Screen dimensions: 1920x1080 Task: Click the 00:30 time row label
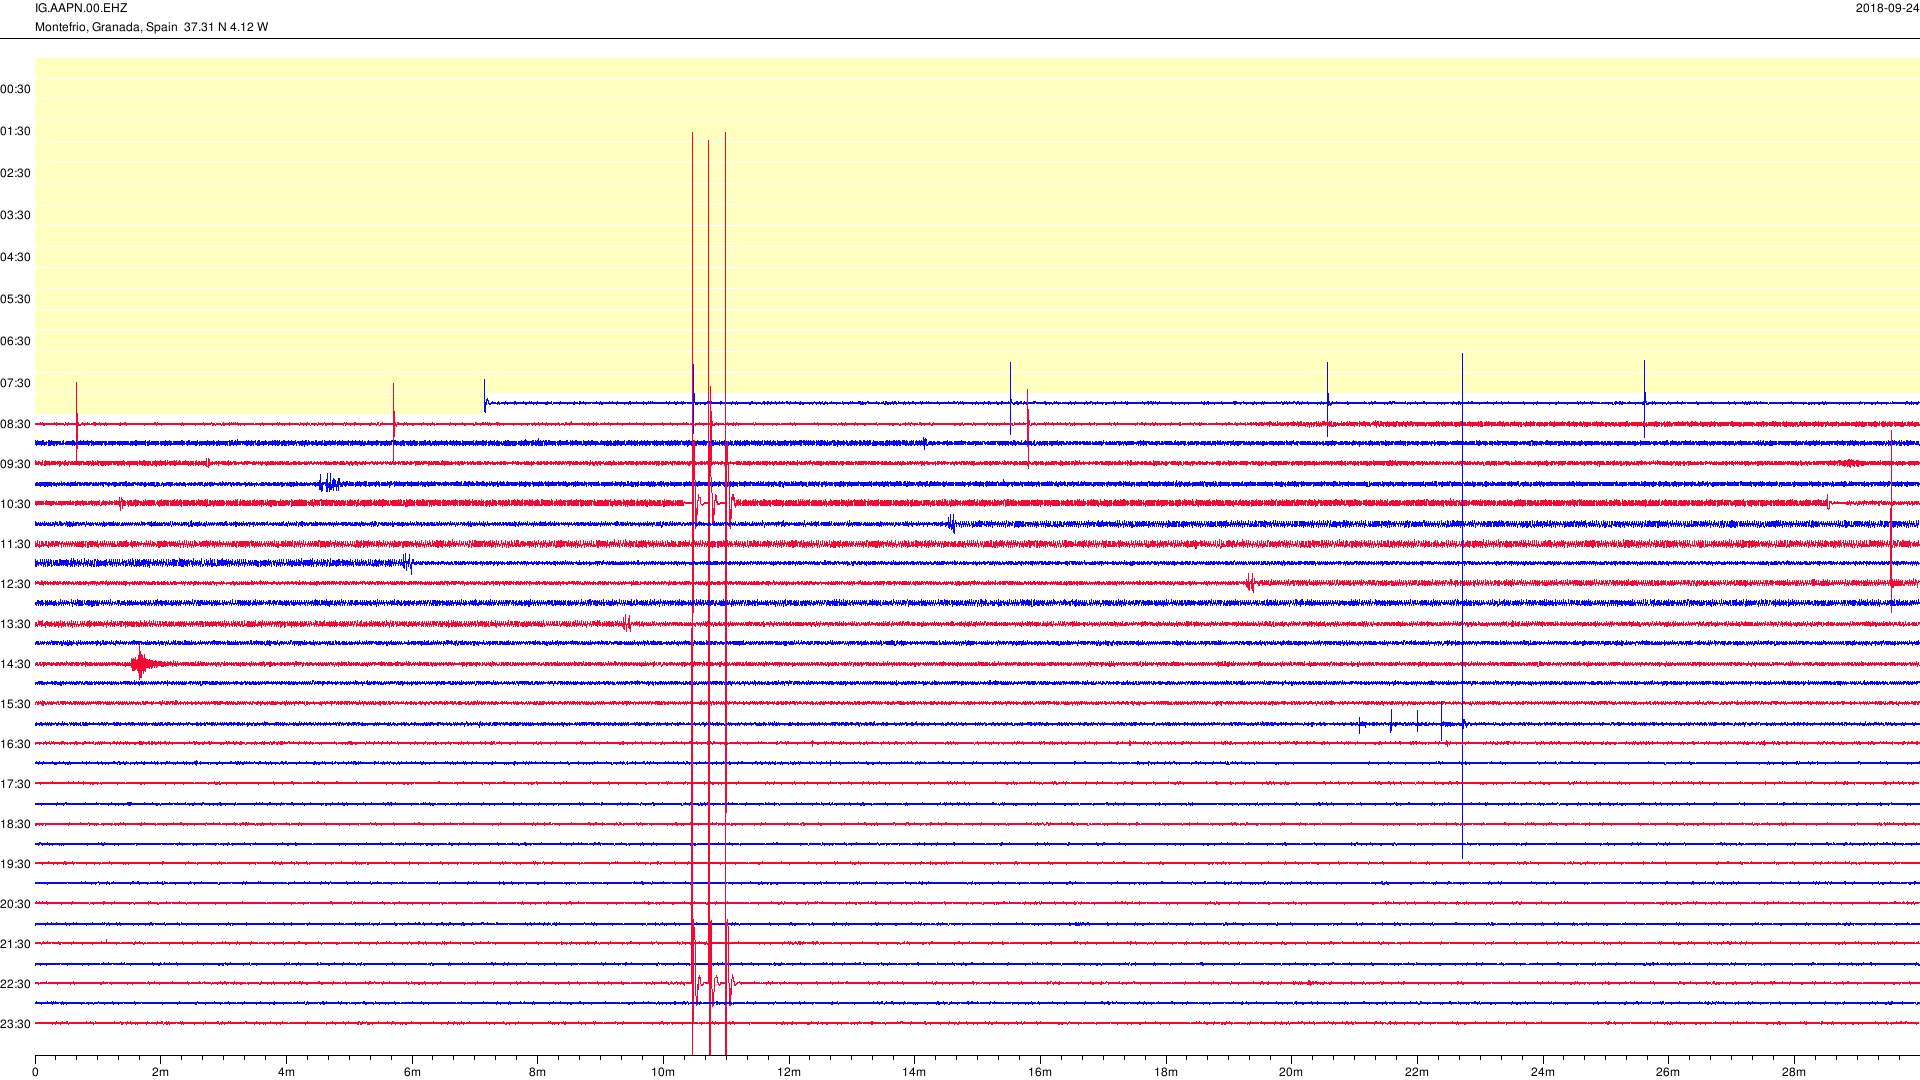click(15, 89)
